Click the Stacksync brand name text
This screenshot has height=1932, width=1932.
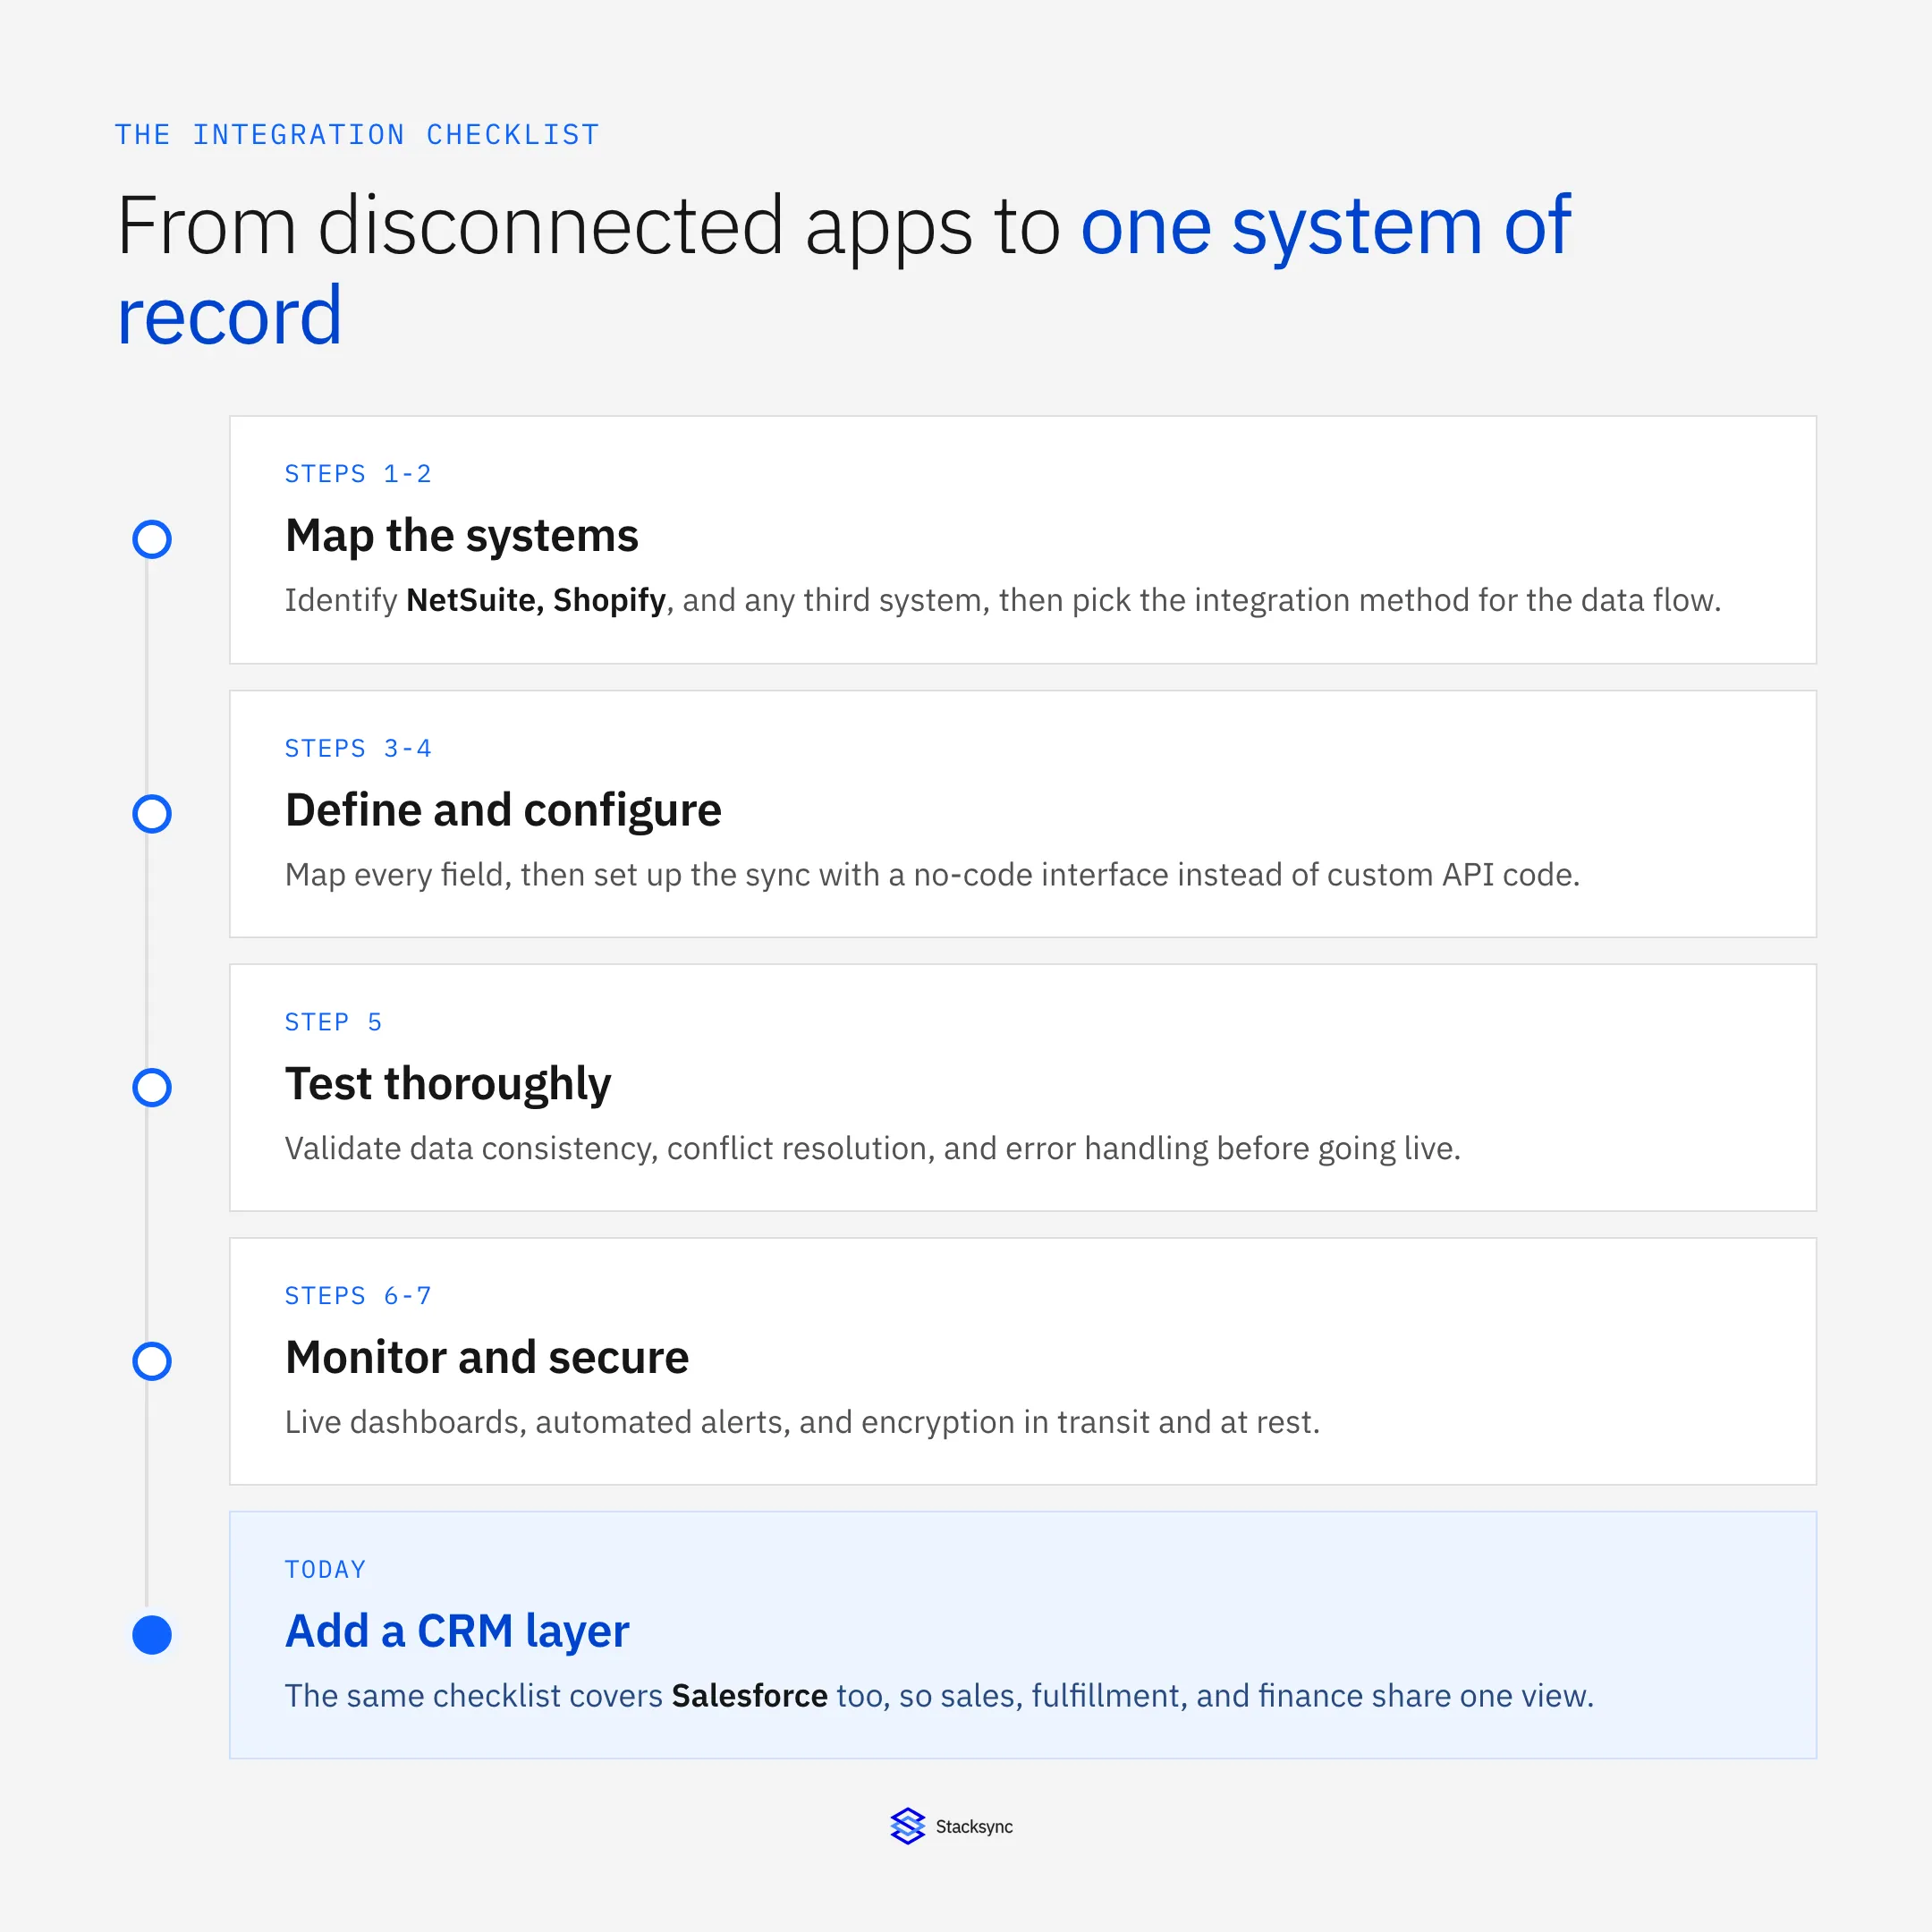[974, 1827]
